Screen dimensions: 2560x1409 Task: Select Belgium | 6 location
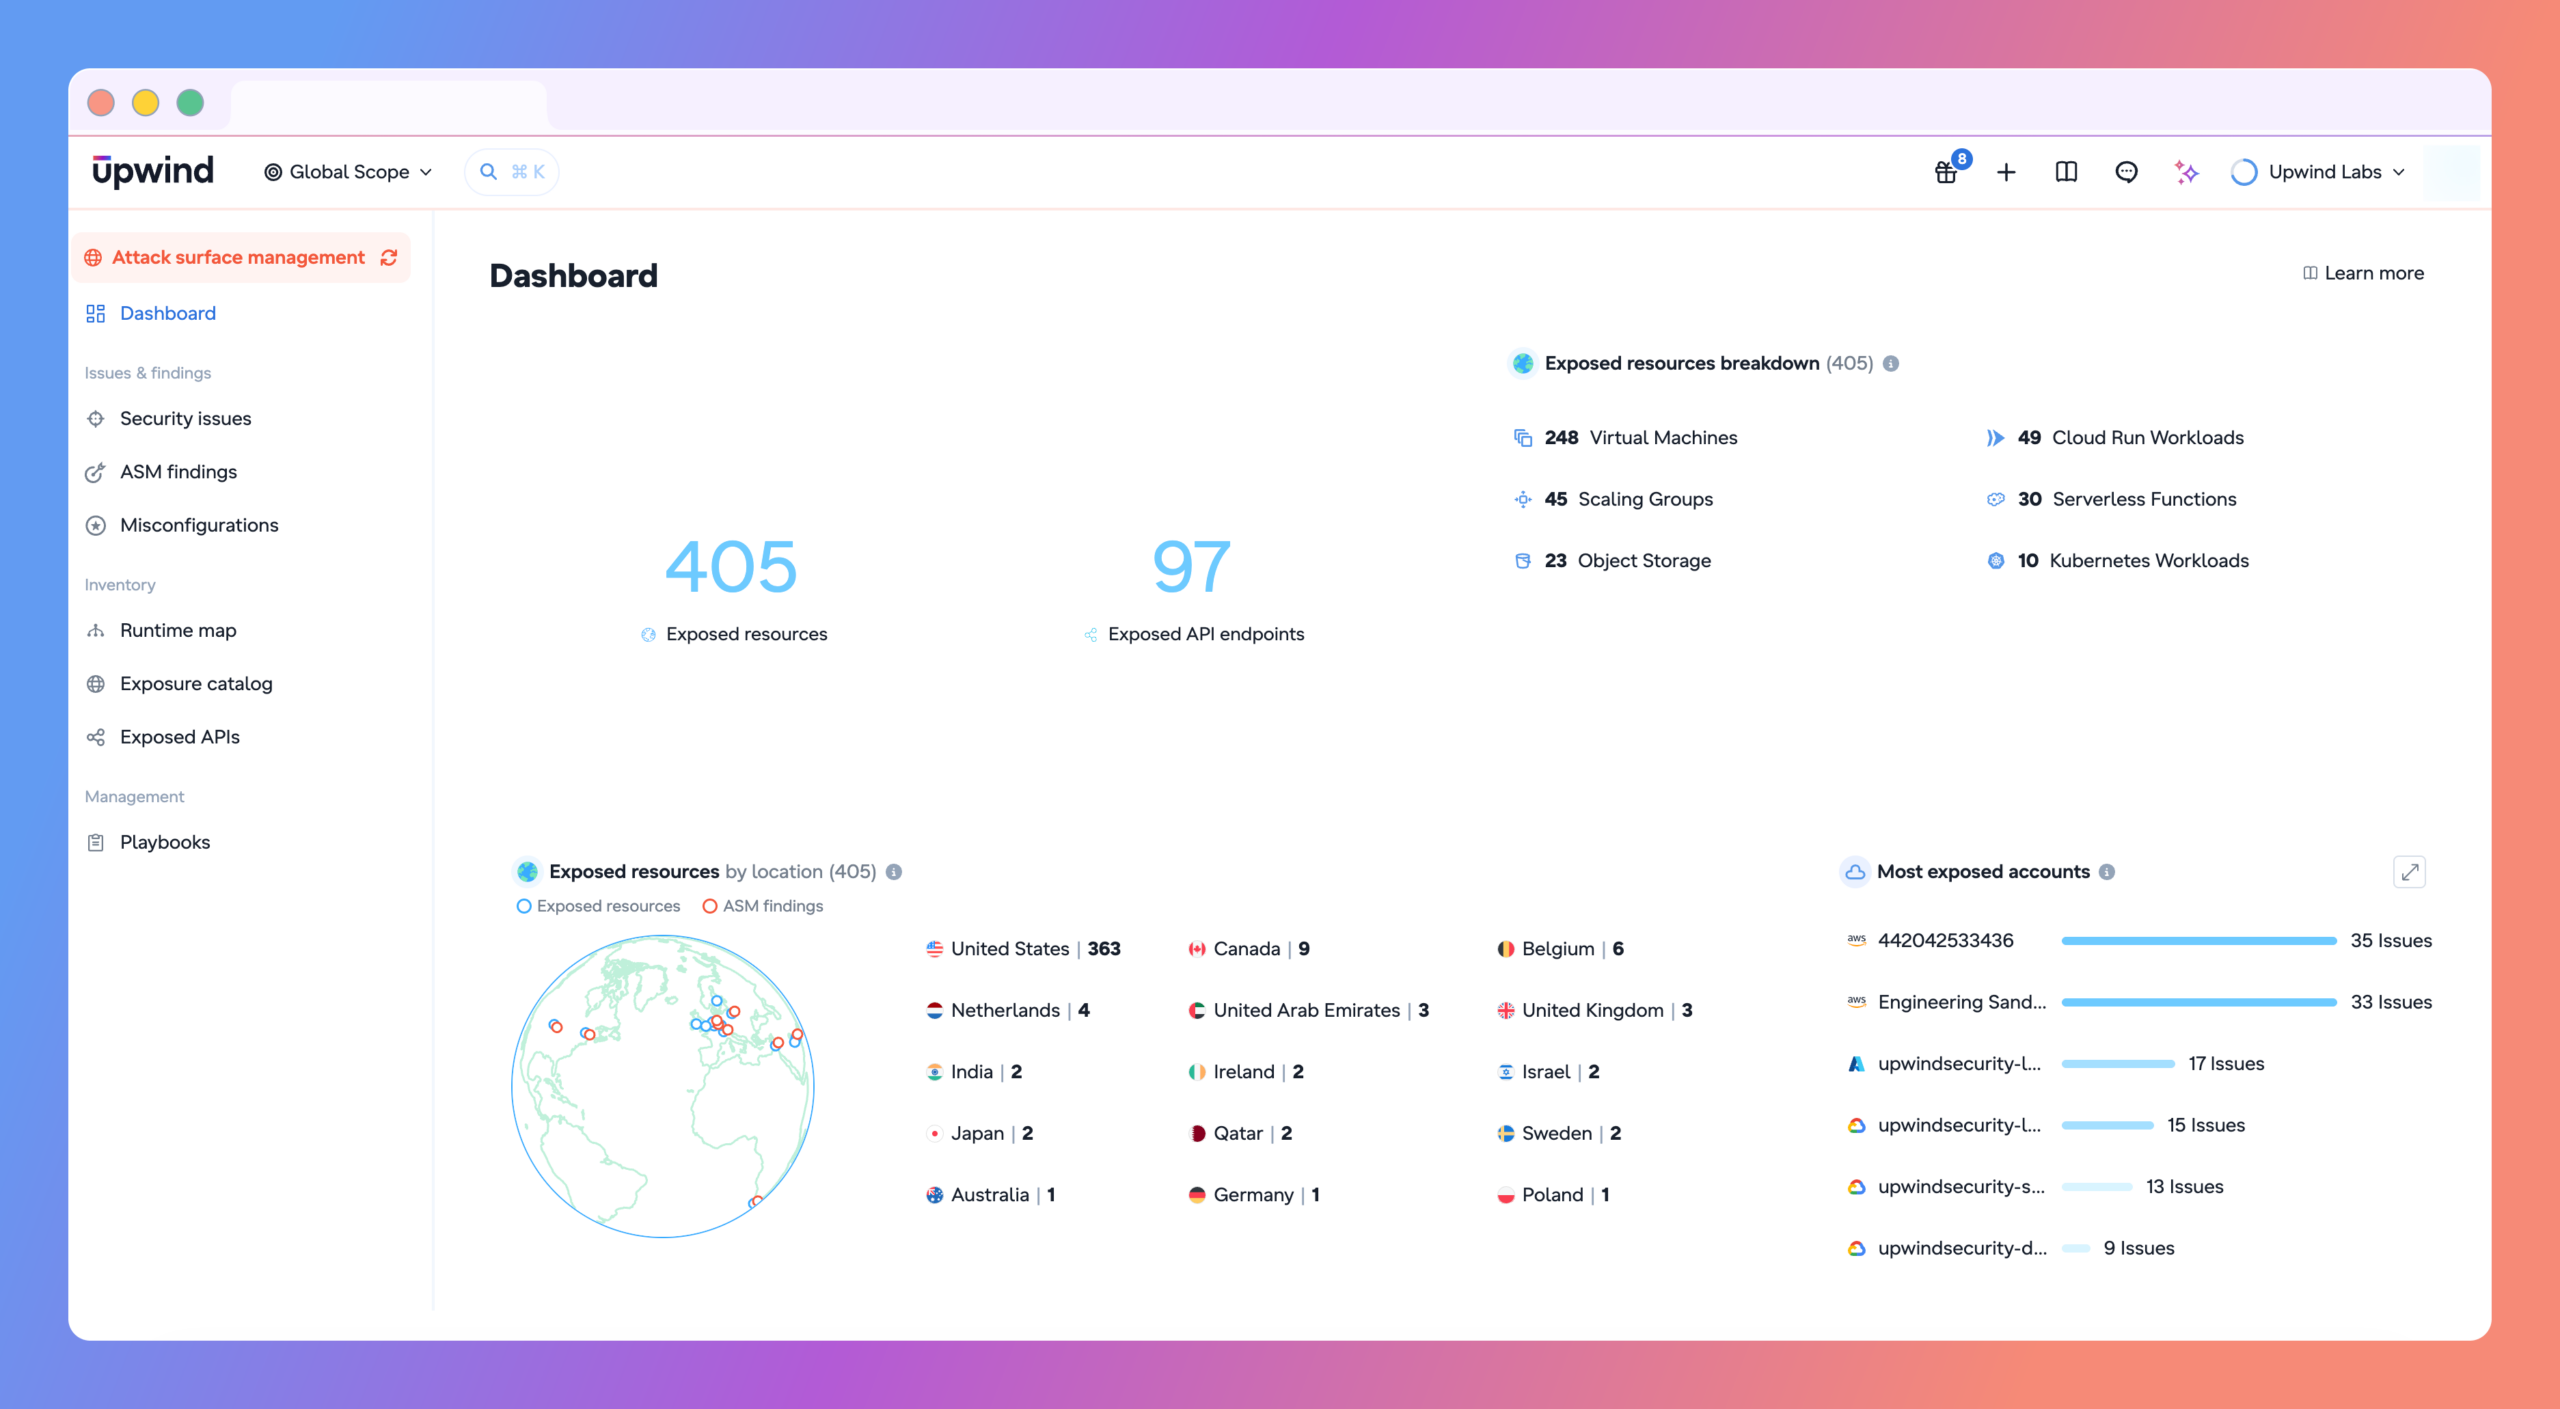tap(1561, 949)
